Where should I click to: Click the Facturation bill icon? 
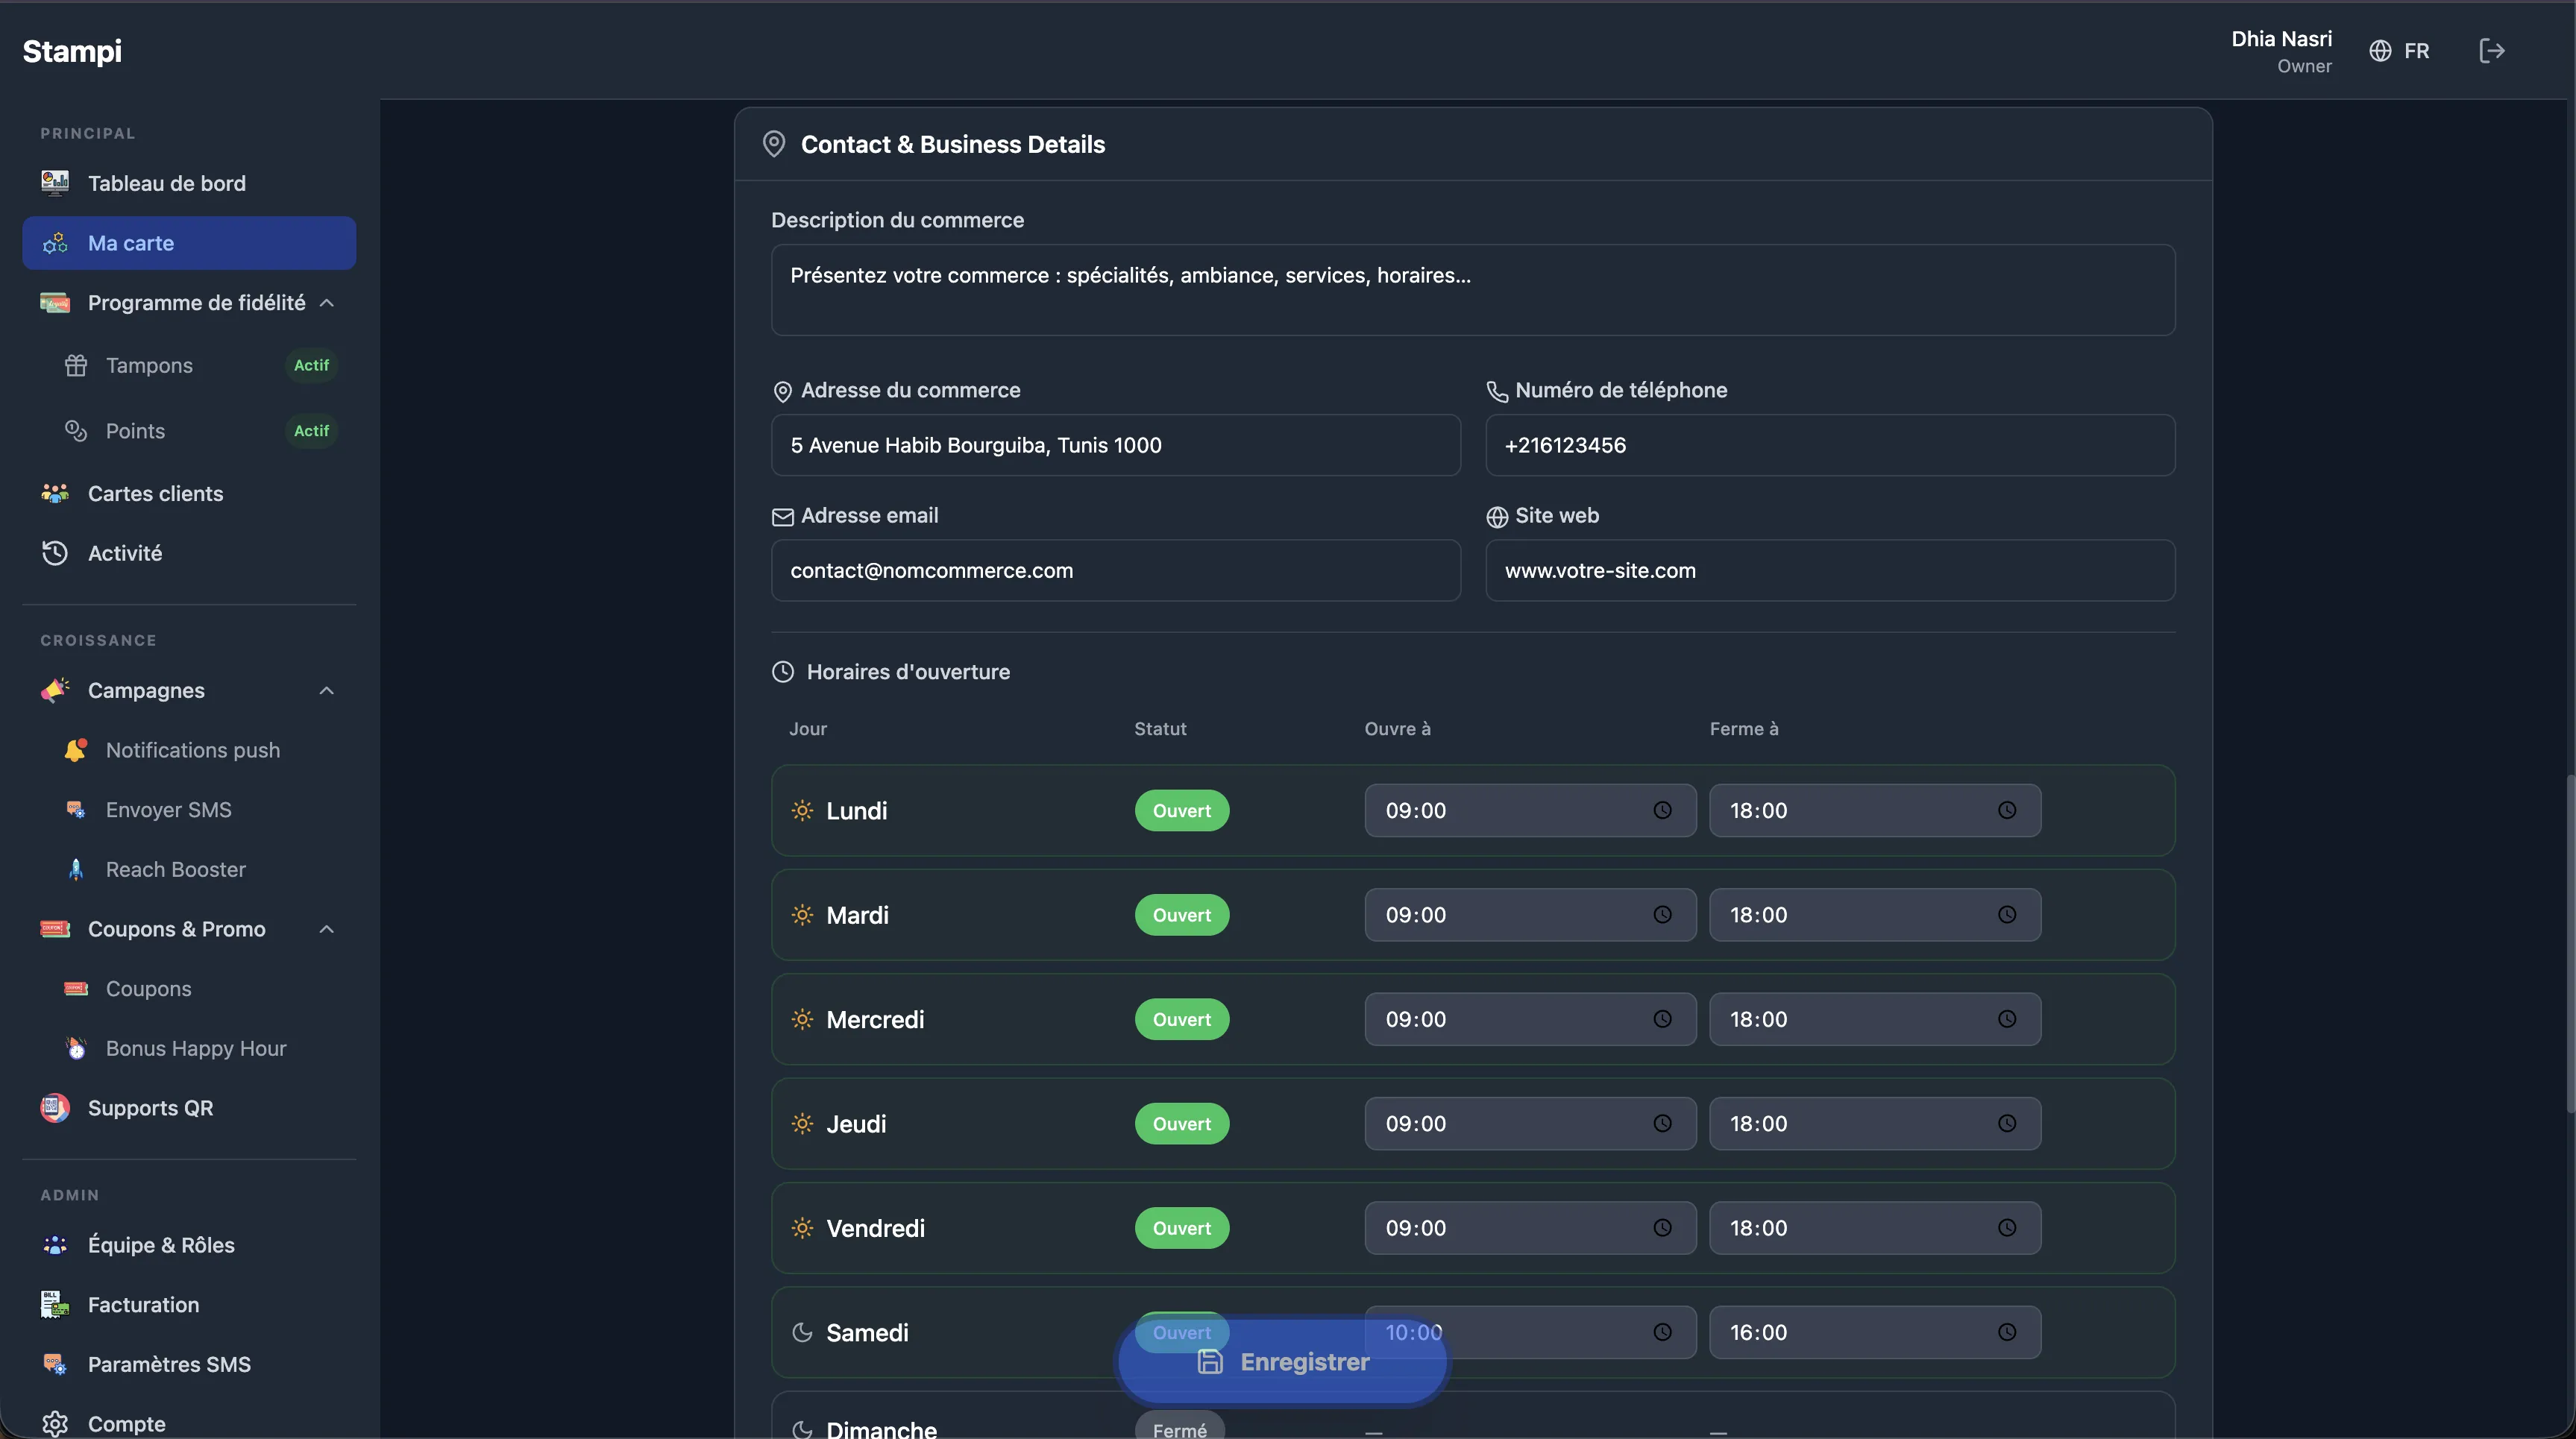[55, 1304]
